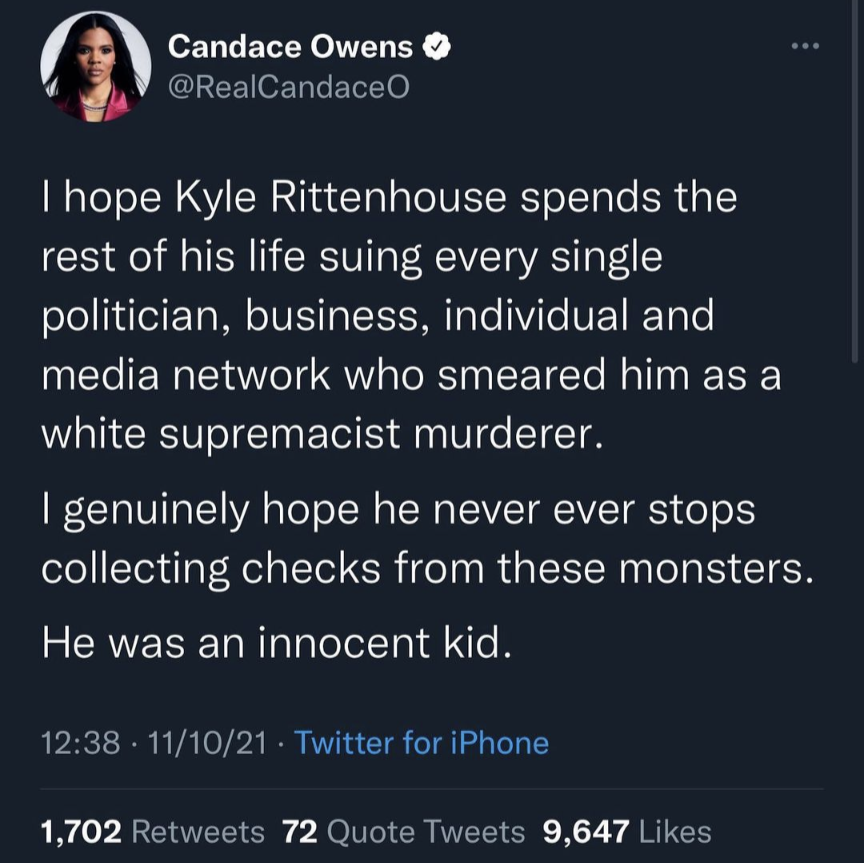Screen dimensions: 864x863
Task: Show the 9,647 Likes list
Action: [626, 831]
